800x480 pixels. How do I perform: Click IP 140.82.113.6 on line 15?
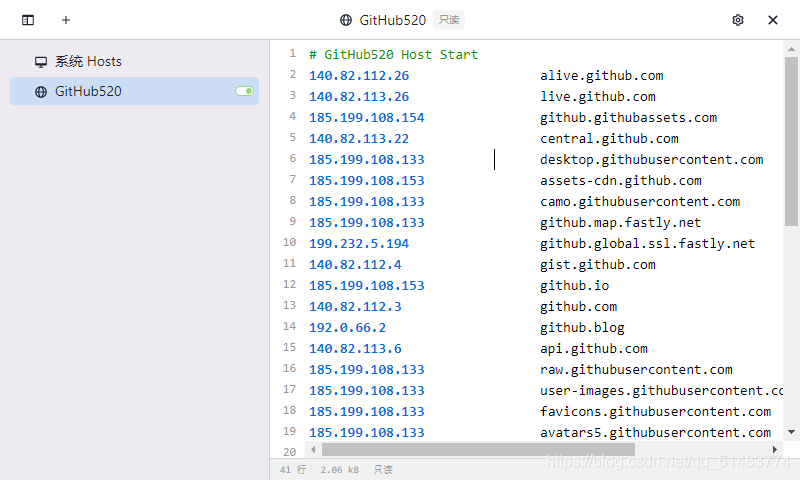tap(355, 348)
